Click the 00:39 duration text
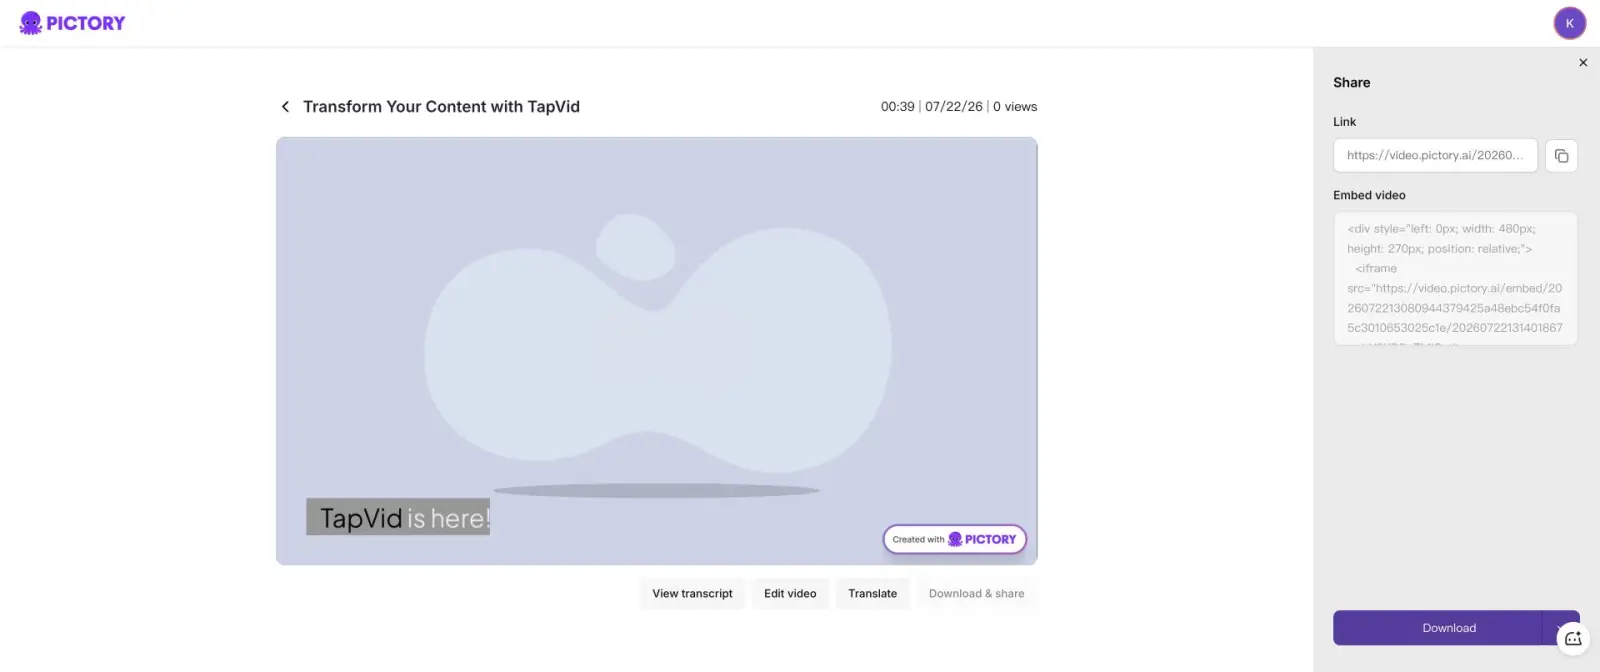Viewport: 1600px width, 672px height. click(897, 106)
